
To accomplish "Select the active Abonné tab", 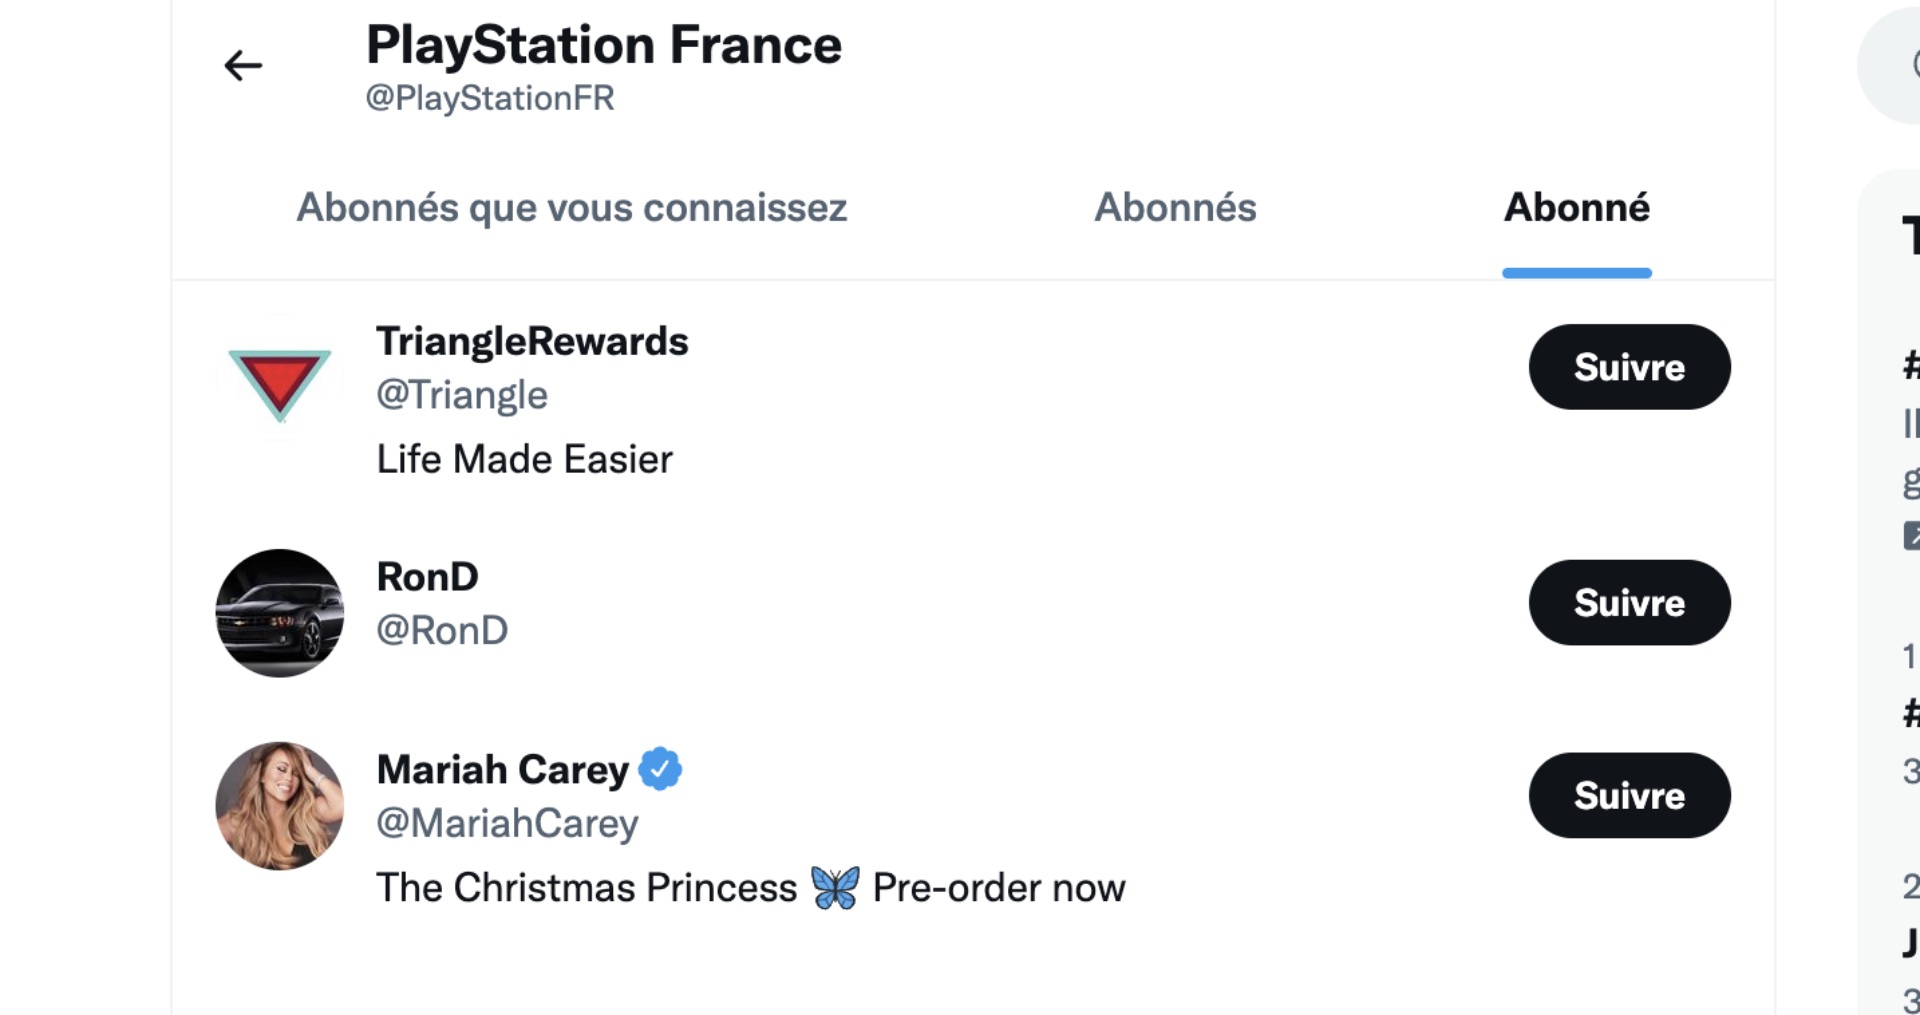I will (x=1577, y=208).
